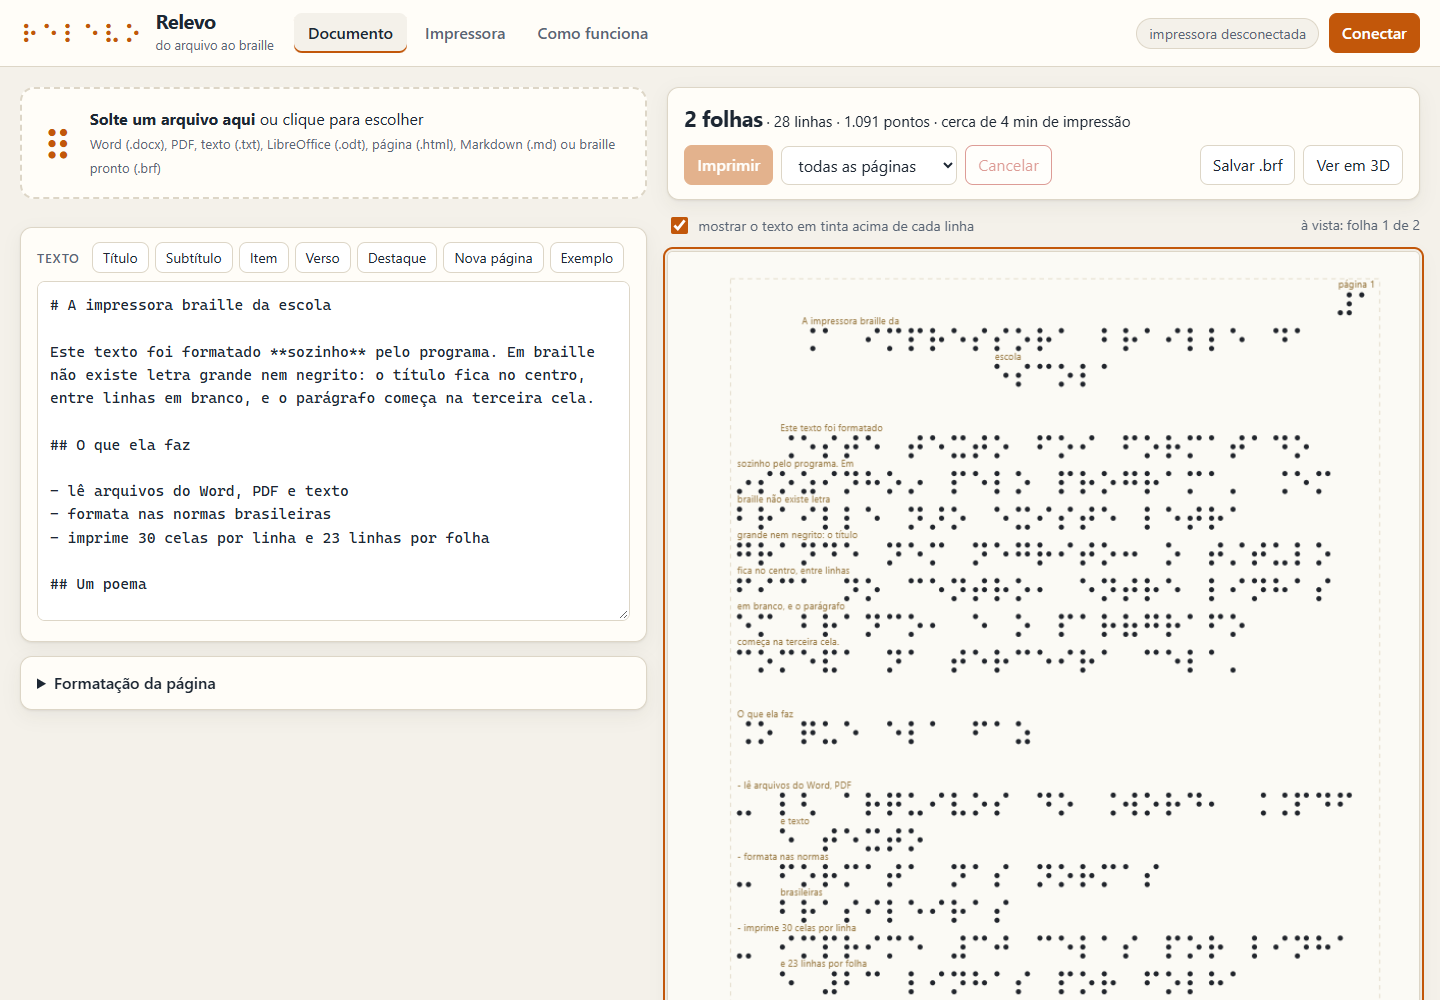Insert a Título heading

[x=120, y=258]
